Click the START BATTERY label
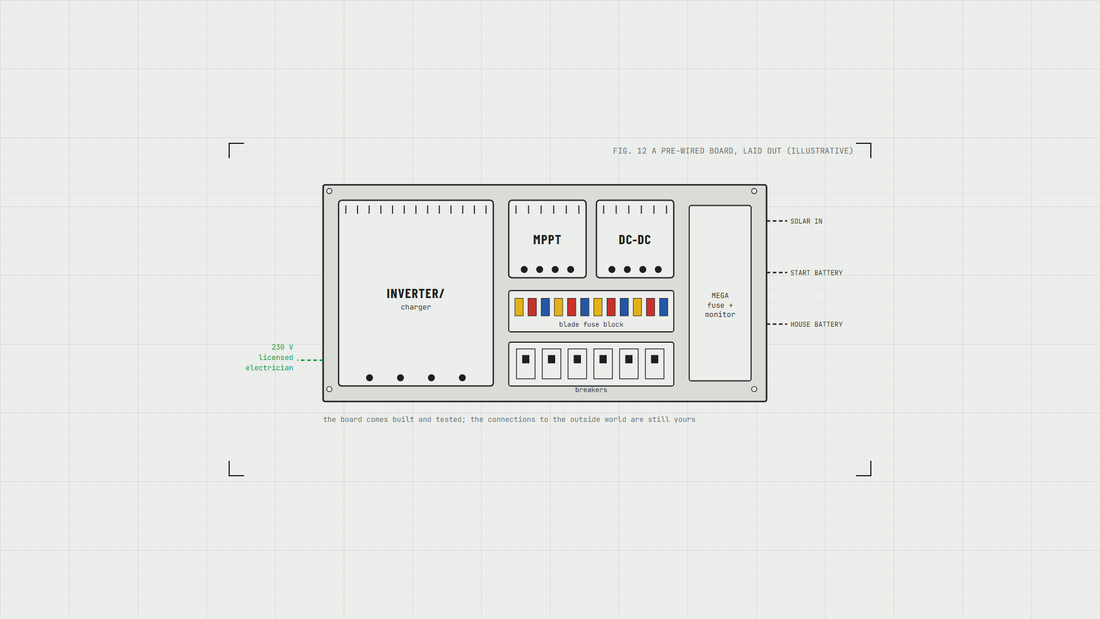 tap(816, 272)
